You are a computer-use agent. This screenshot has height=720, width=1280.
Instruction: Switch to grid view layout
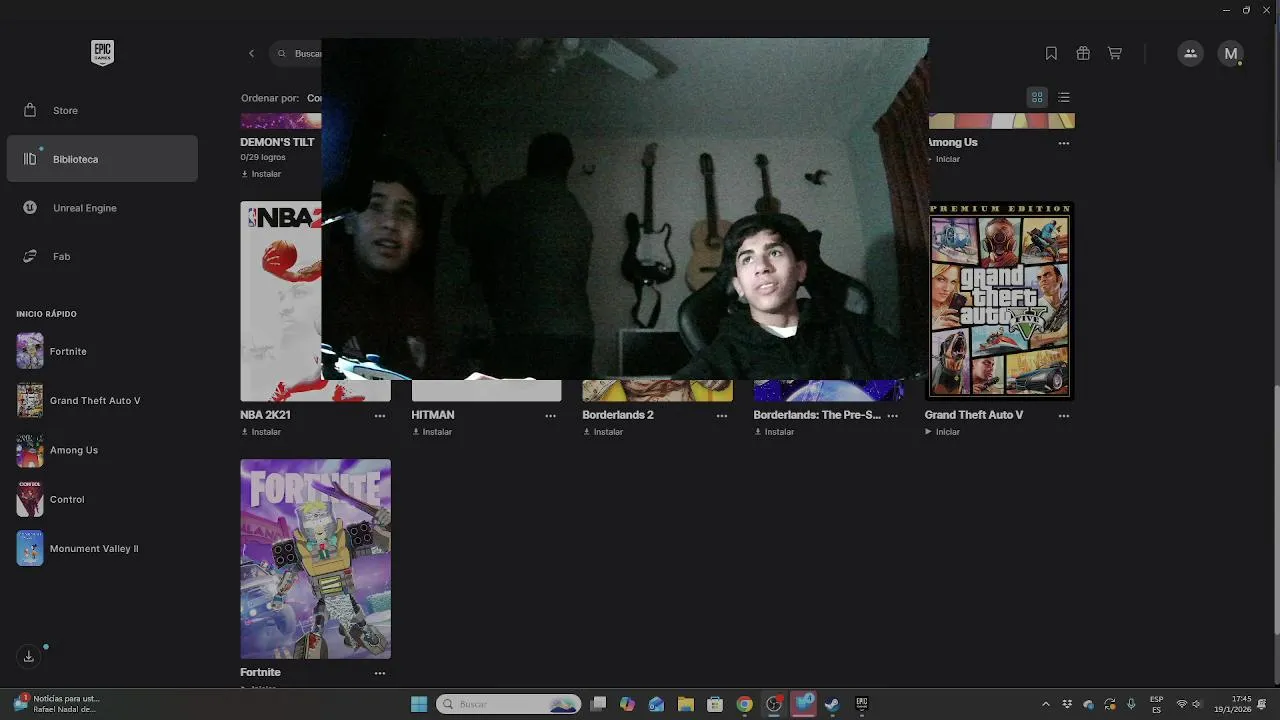coord(1037,97)
